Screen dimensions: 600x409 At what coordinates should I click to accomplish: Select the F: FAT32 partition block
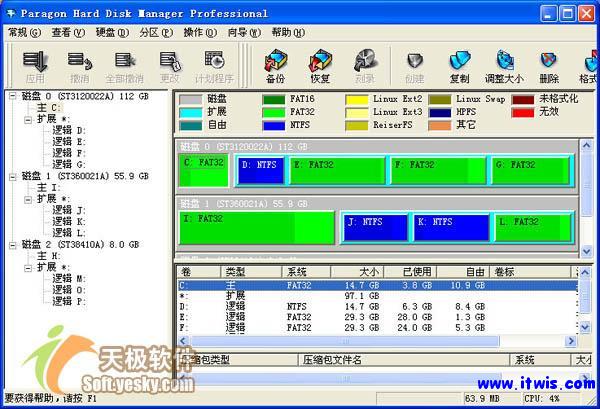pos(439,170)
